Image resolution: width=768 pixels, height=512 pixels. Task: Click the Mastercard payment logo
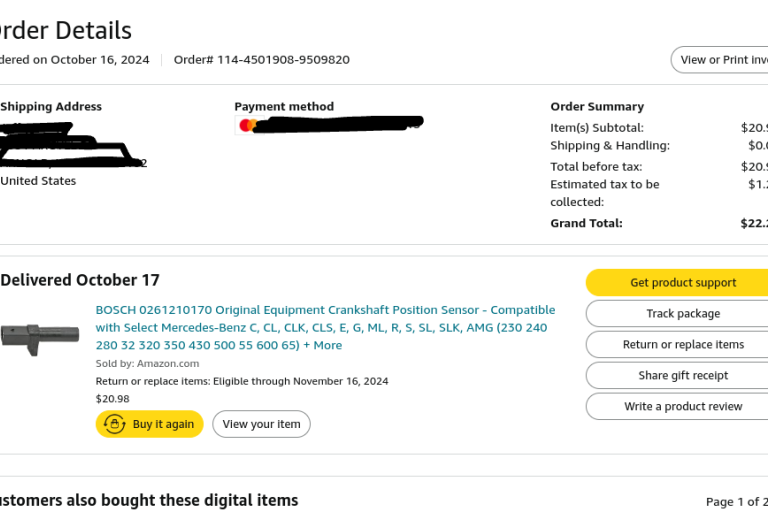click(x=247, y=125)
